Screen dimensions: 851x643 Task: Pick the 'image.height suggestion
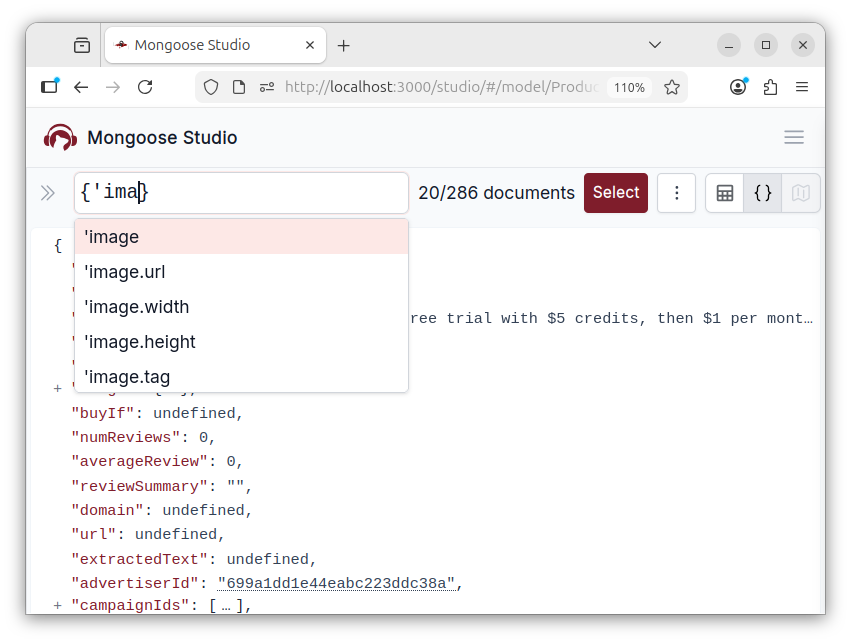[x=241, y=342]
